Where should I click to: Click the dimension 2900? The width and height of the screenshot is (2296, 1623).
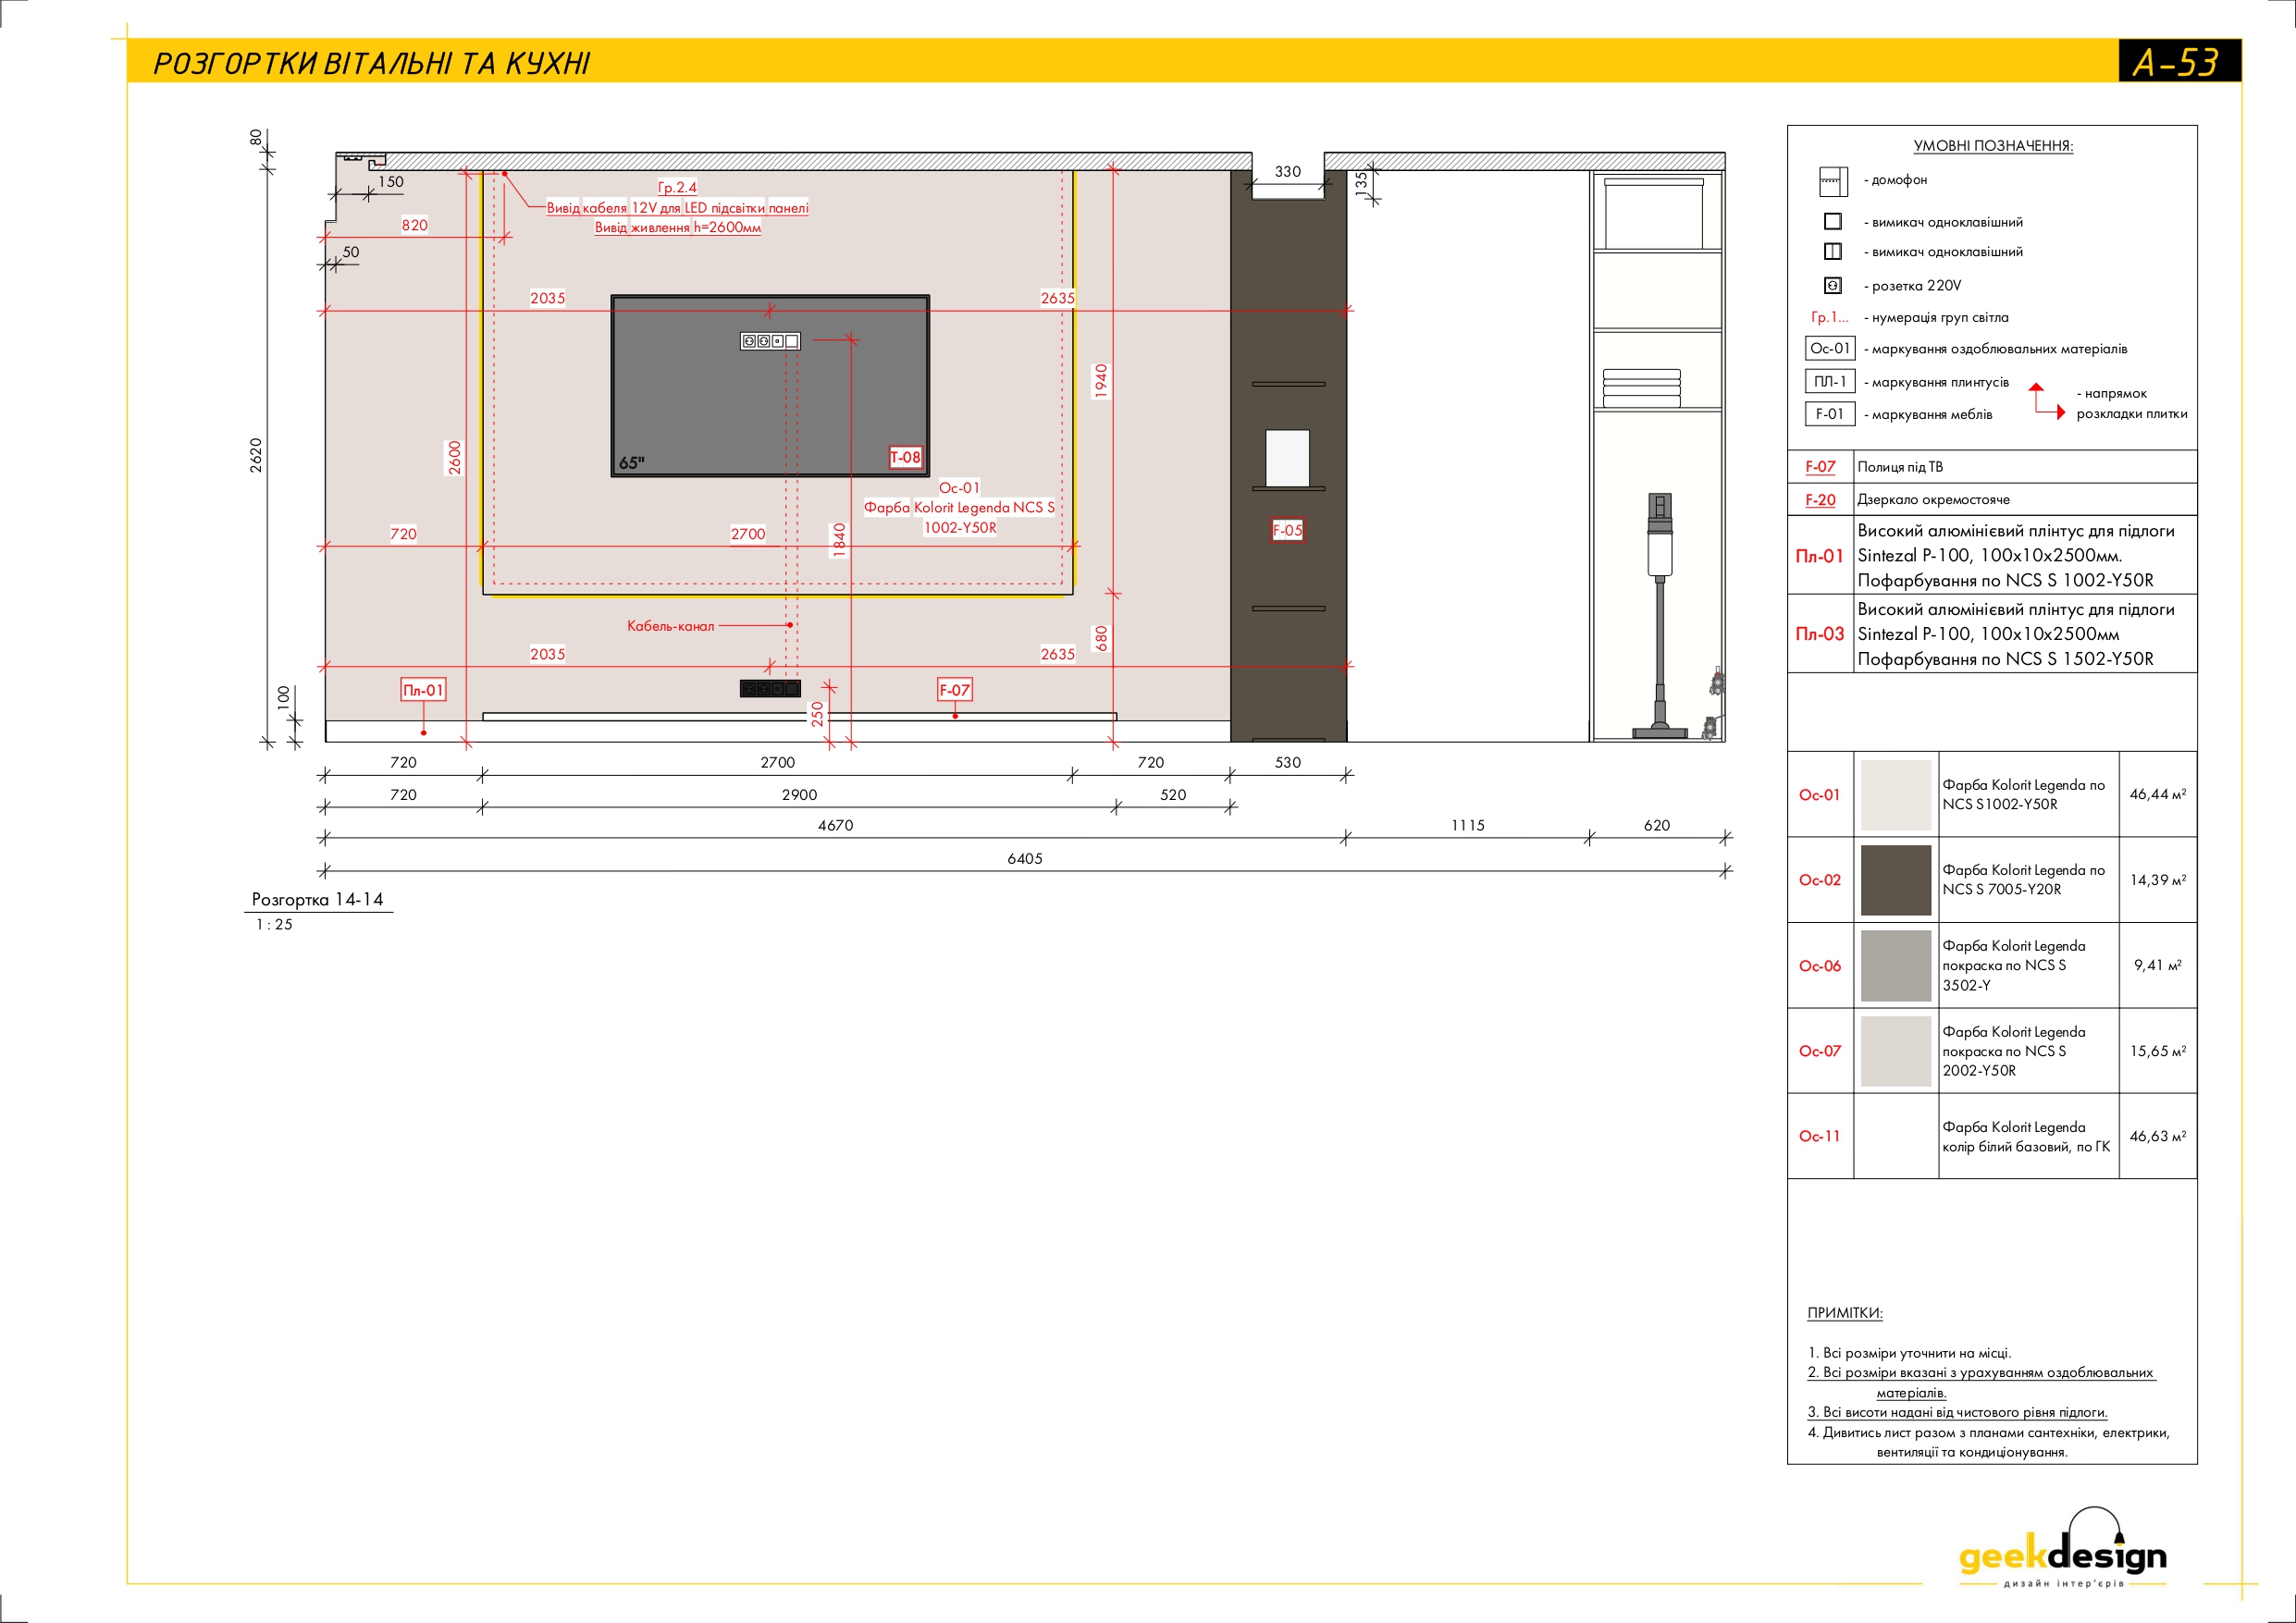(x=799, y=795)
